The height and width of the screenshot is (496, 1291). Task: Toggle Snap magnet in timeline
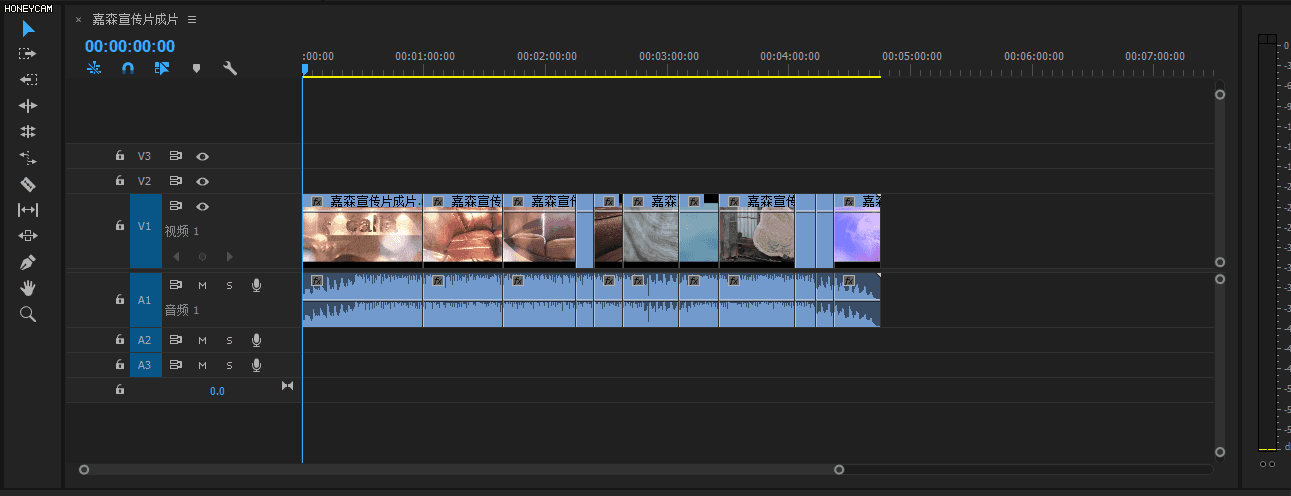click(x=128, y=69)
